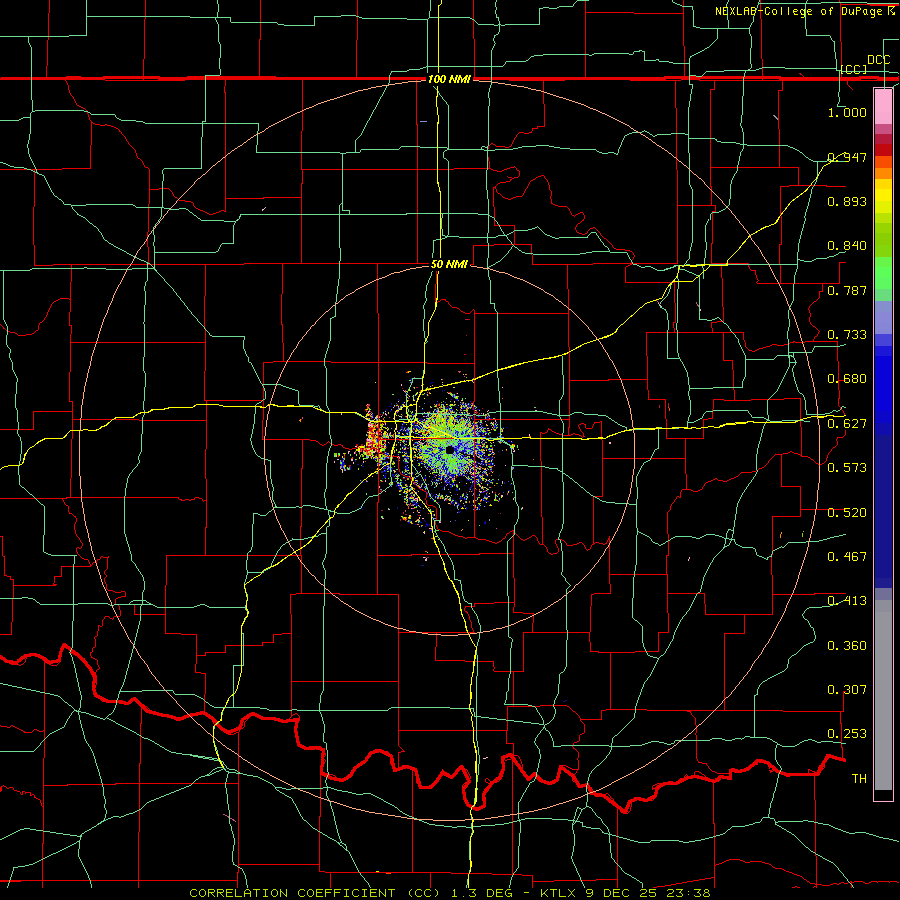Click the 100 NMI range ring label
900x900 pixels.
[449, 79]
